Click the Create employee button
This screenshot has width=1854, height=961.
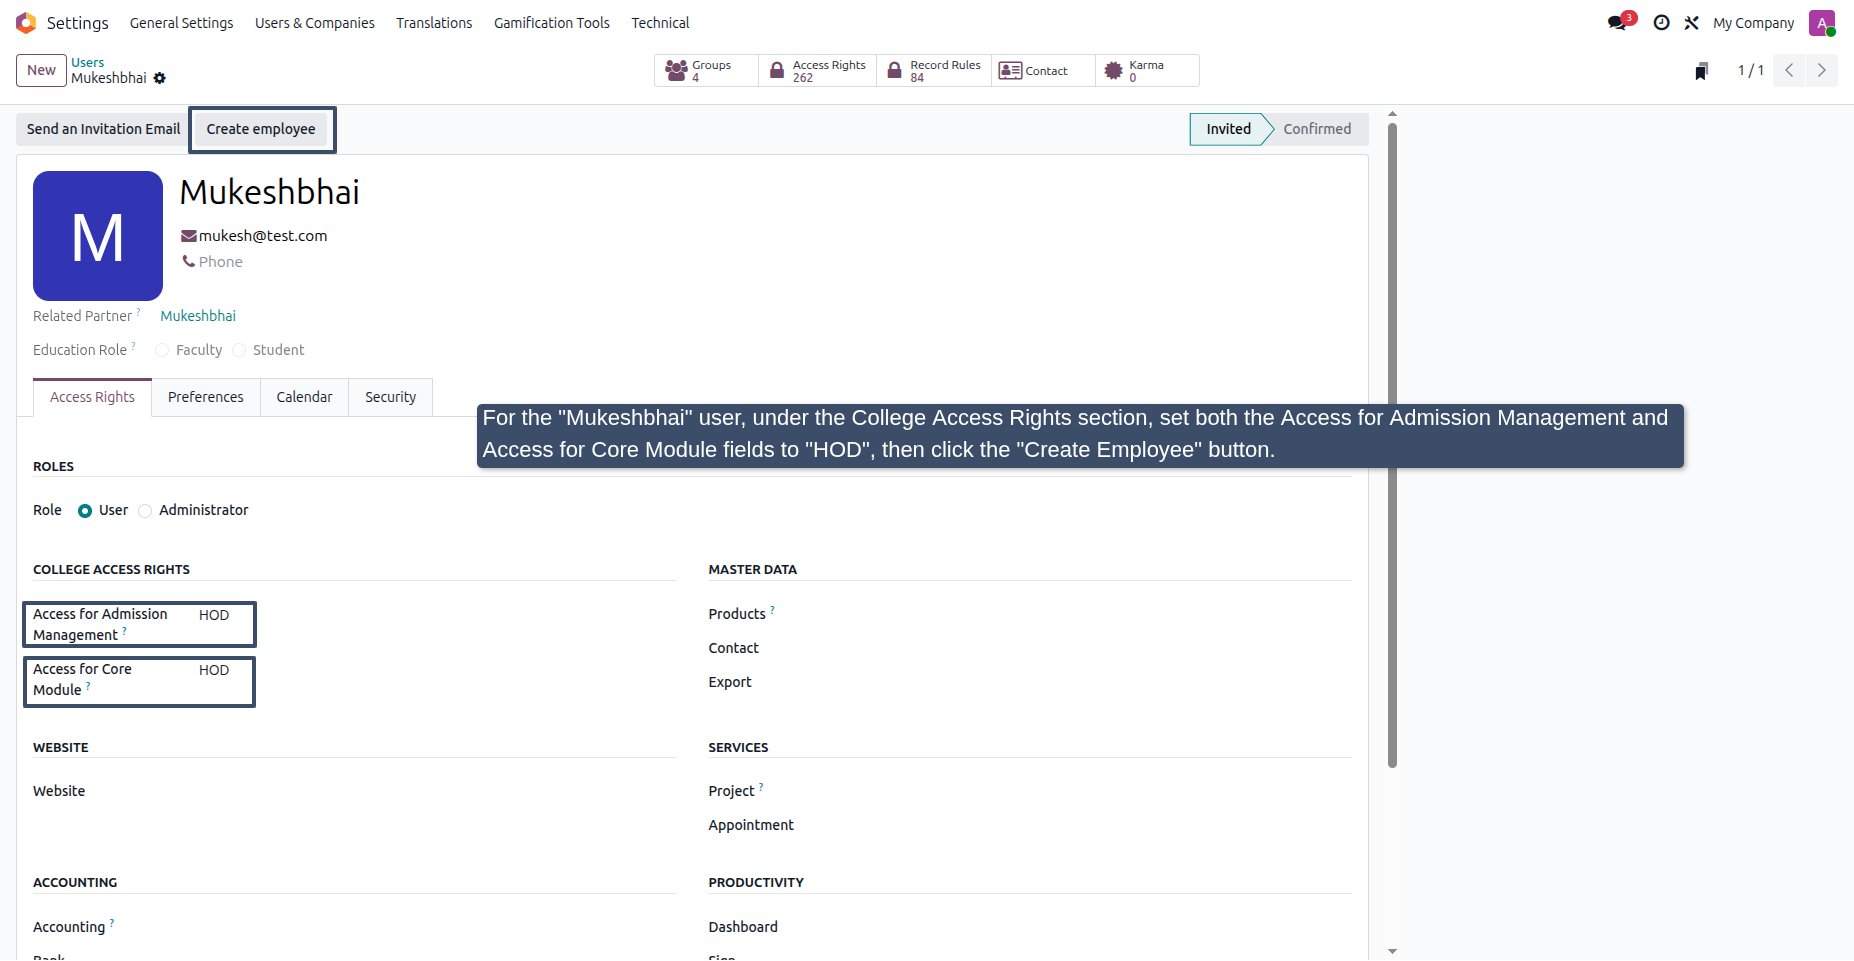coord(261,129)
